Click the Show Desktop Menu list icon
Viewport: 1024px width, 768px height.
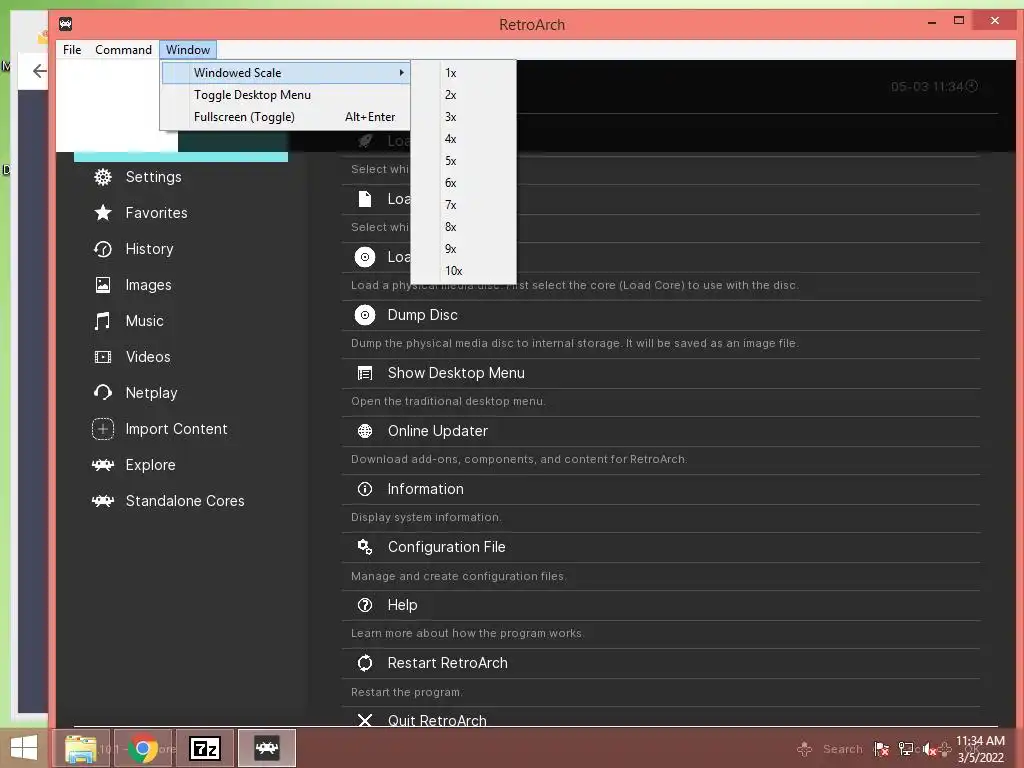[365, 374]
